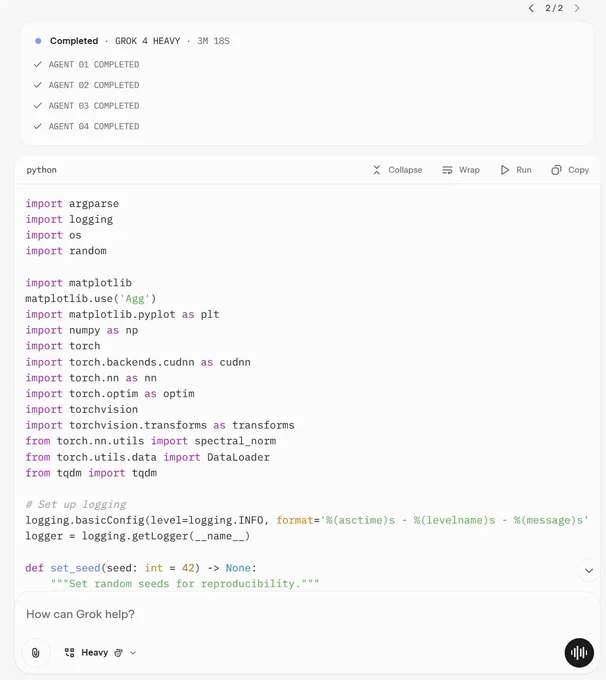Run the python code block
The image size is (606, 680).
516,170
